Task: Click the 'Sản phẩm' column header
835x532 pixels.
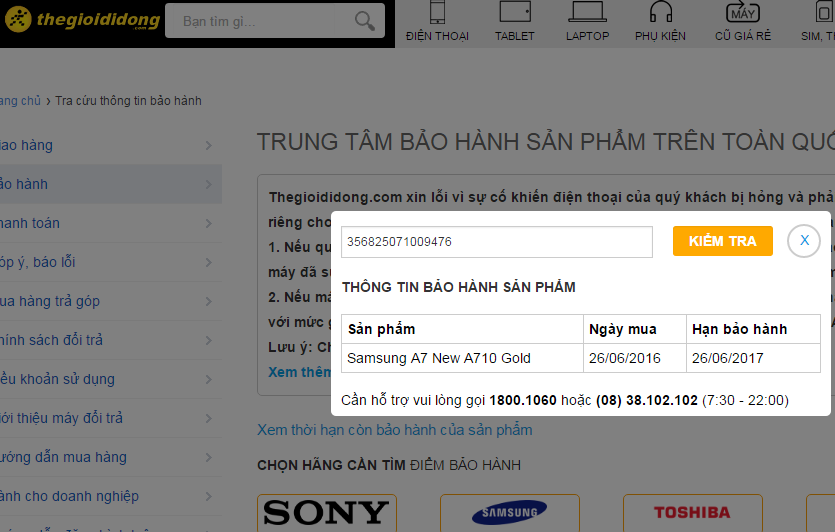Action: point(462,329)
